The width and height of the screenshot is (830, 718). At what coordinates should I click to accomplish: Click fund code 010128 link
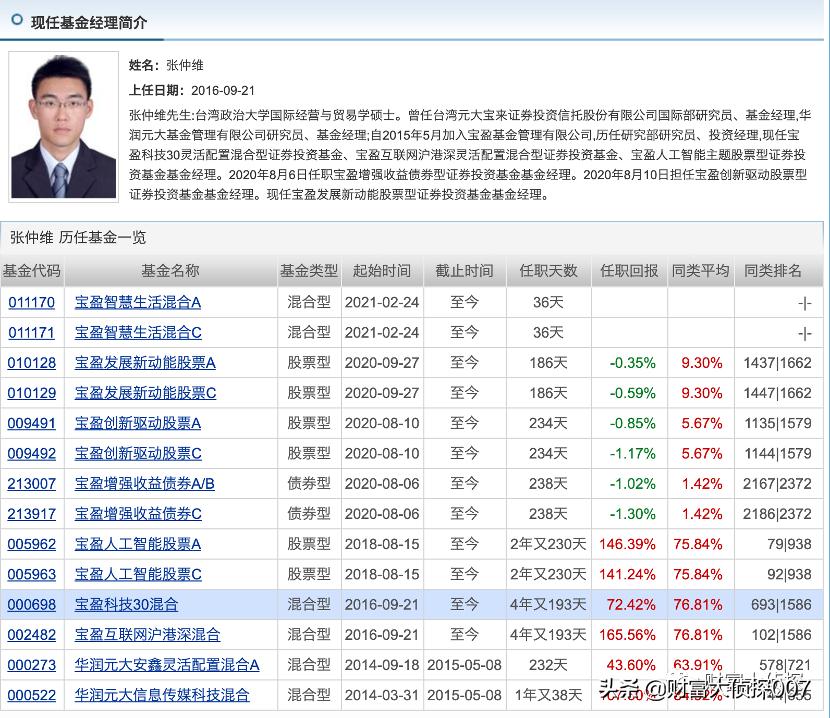click(x=32, y=363)
